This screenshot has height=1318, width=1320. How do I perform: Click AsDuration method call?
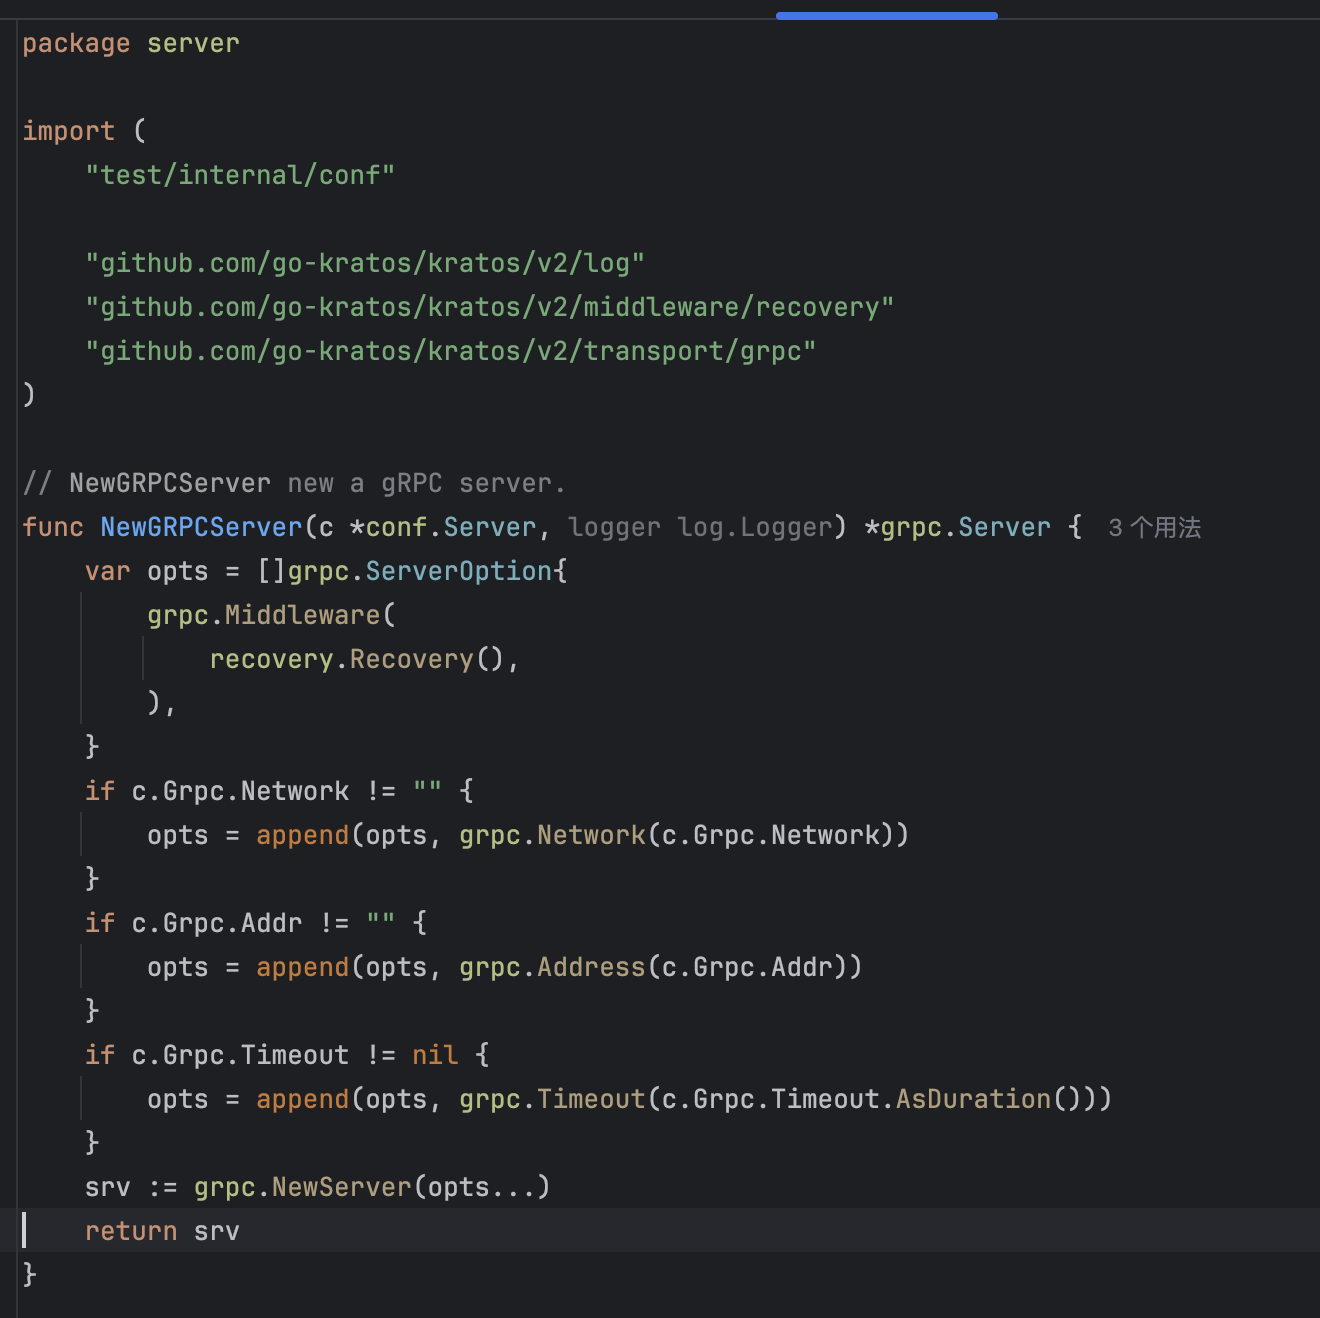pos(973,1099)
